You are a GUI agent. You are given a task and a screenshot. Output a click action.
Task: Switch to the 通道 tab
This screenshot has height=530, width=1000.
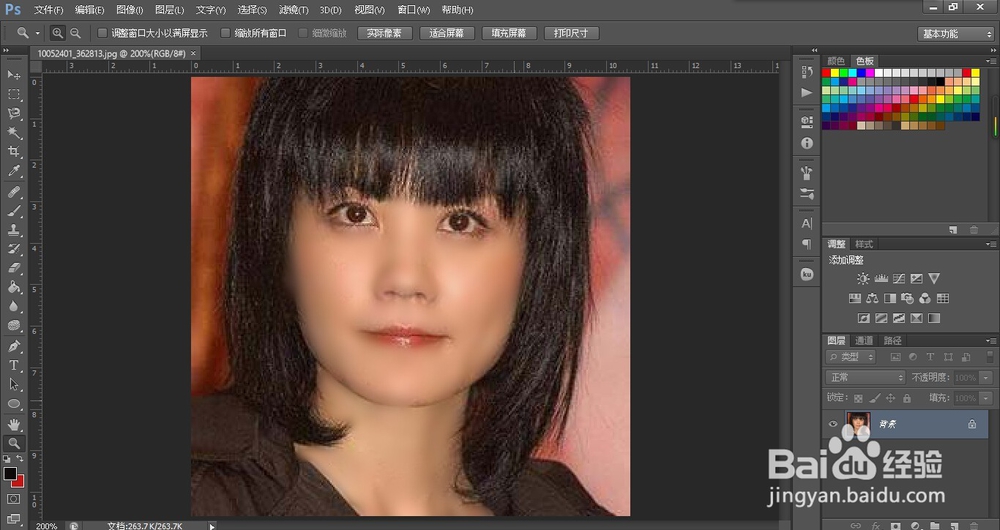(864, 341)
